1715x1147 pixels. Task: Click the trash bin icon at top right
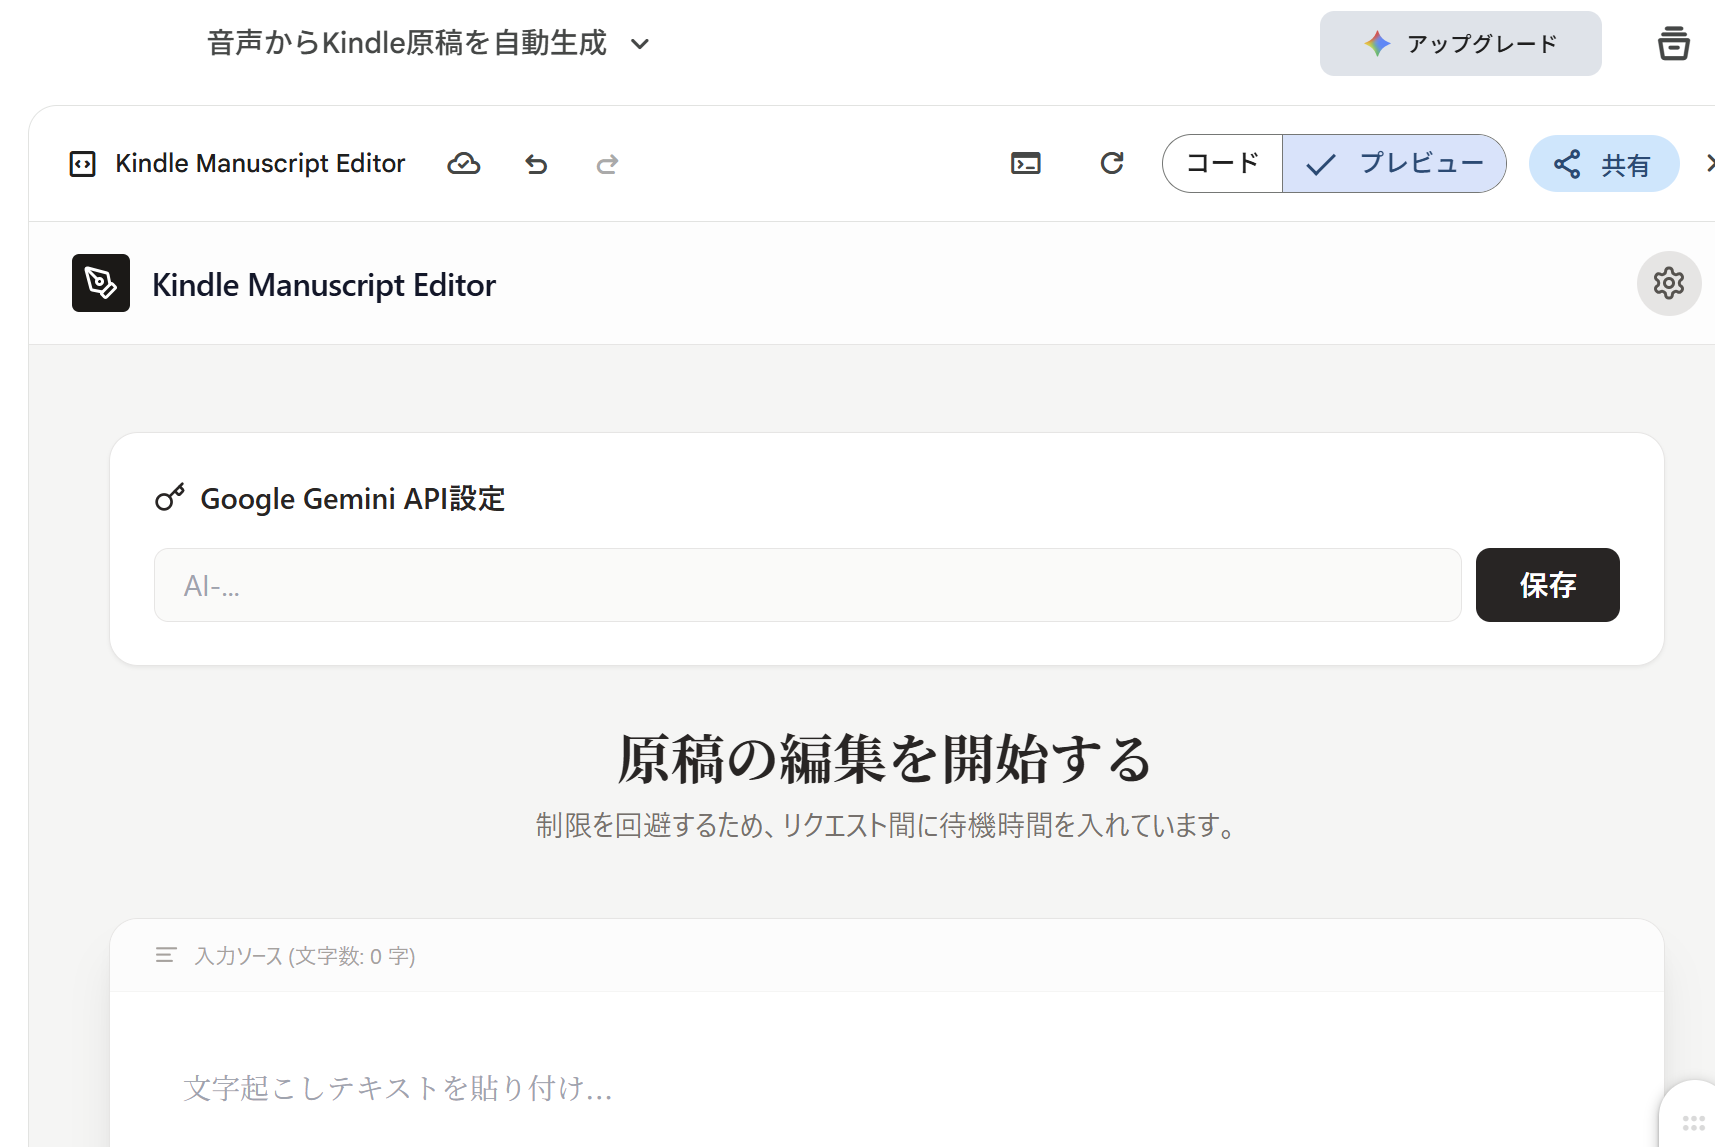(1673, 44)
